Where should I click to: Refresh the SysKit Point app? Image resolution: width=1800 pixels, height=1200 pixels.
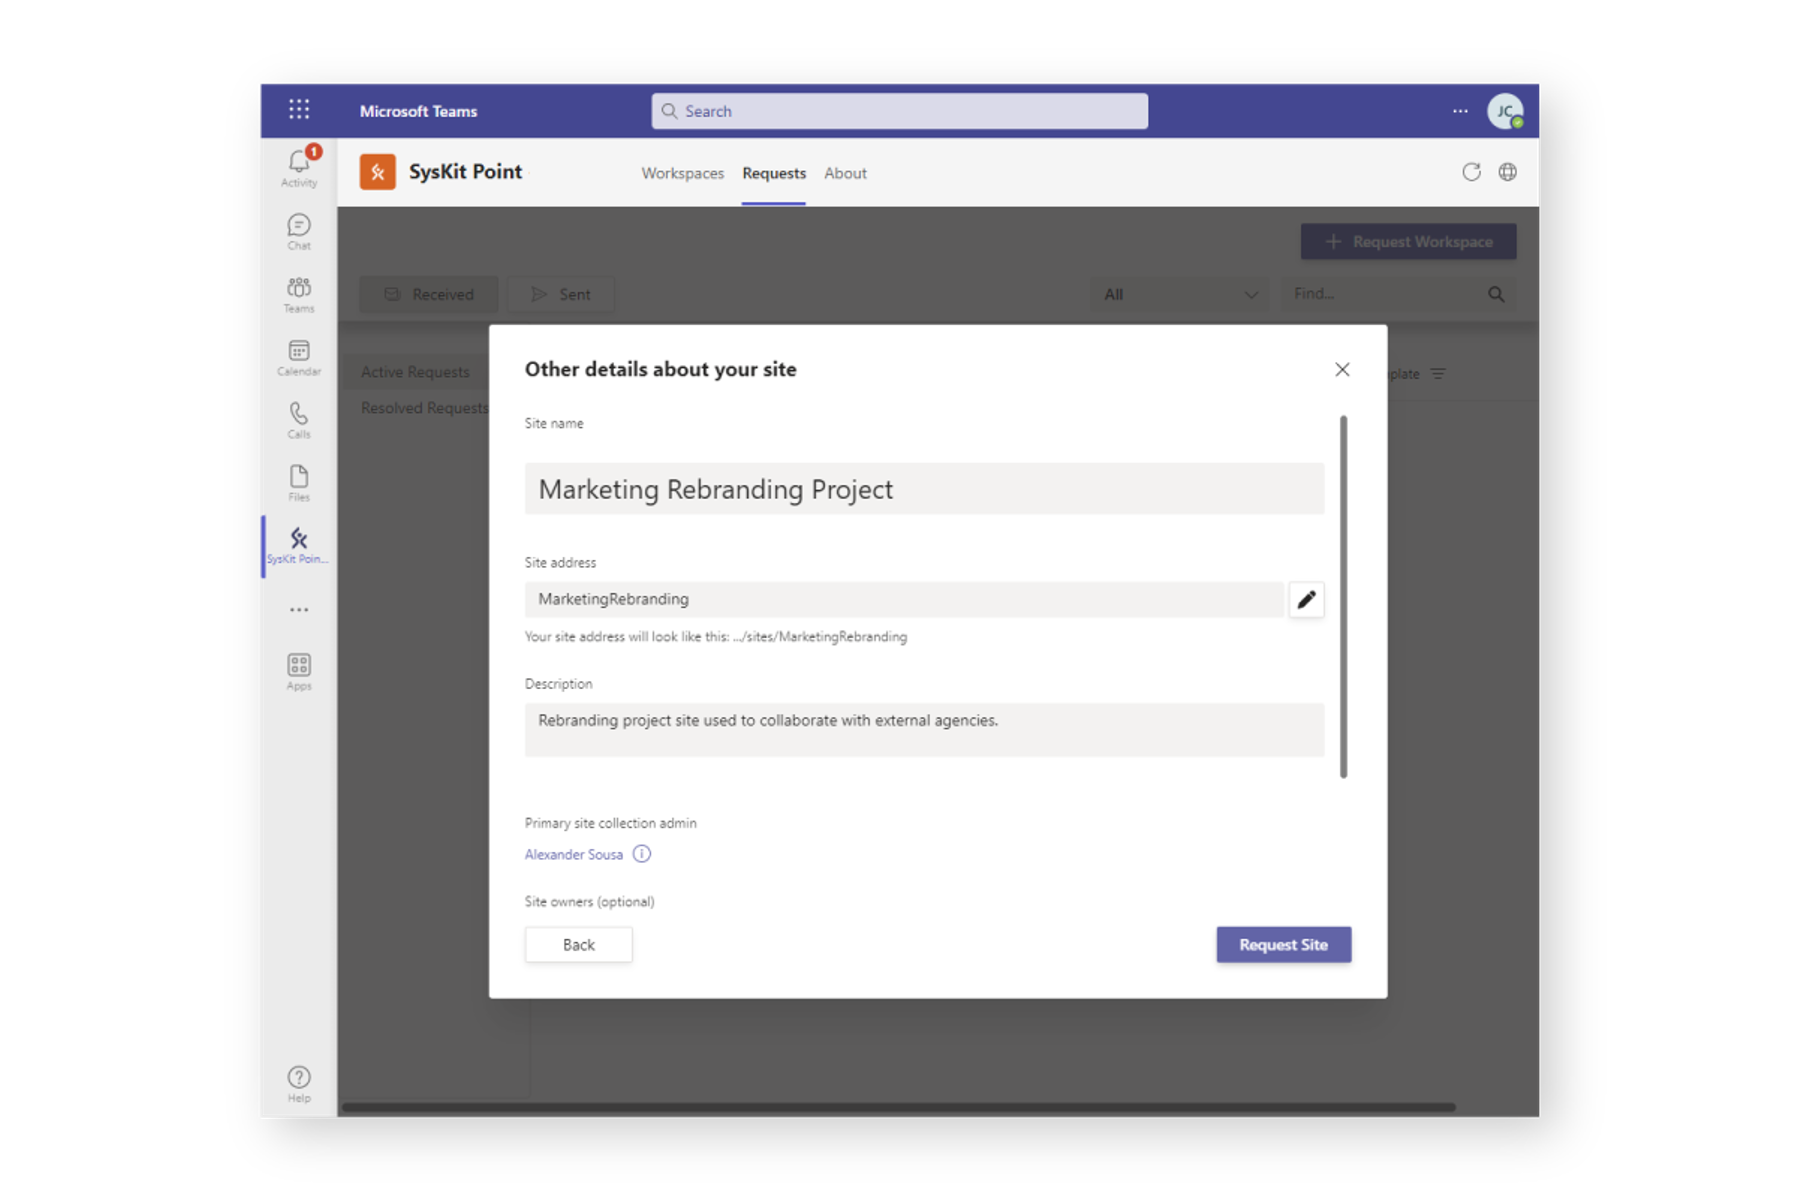click(x=1471, y=172)
